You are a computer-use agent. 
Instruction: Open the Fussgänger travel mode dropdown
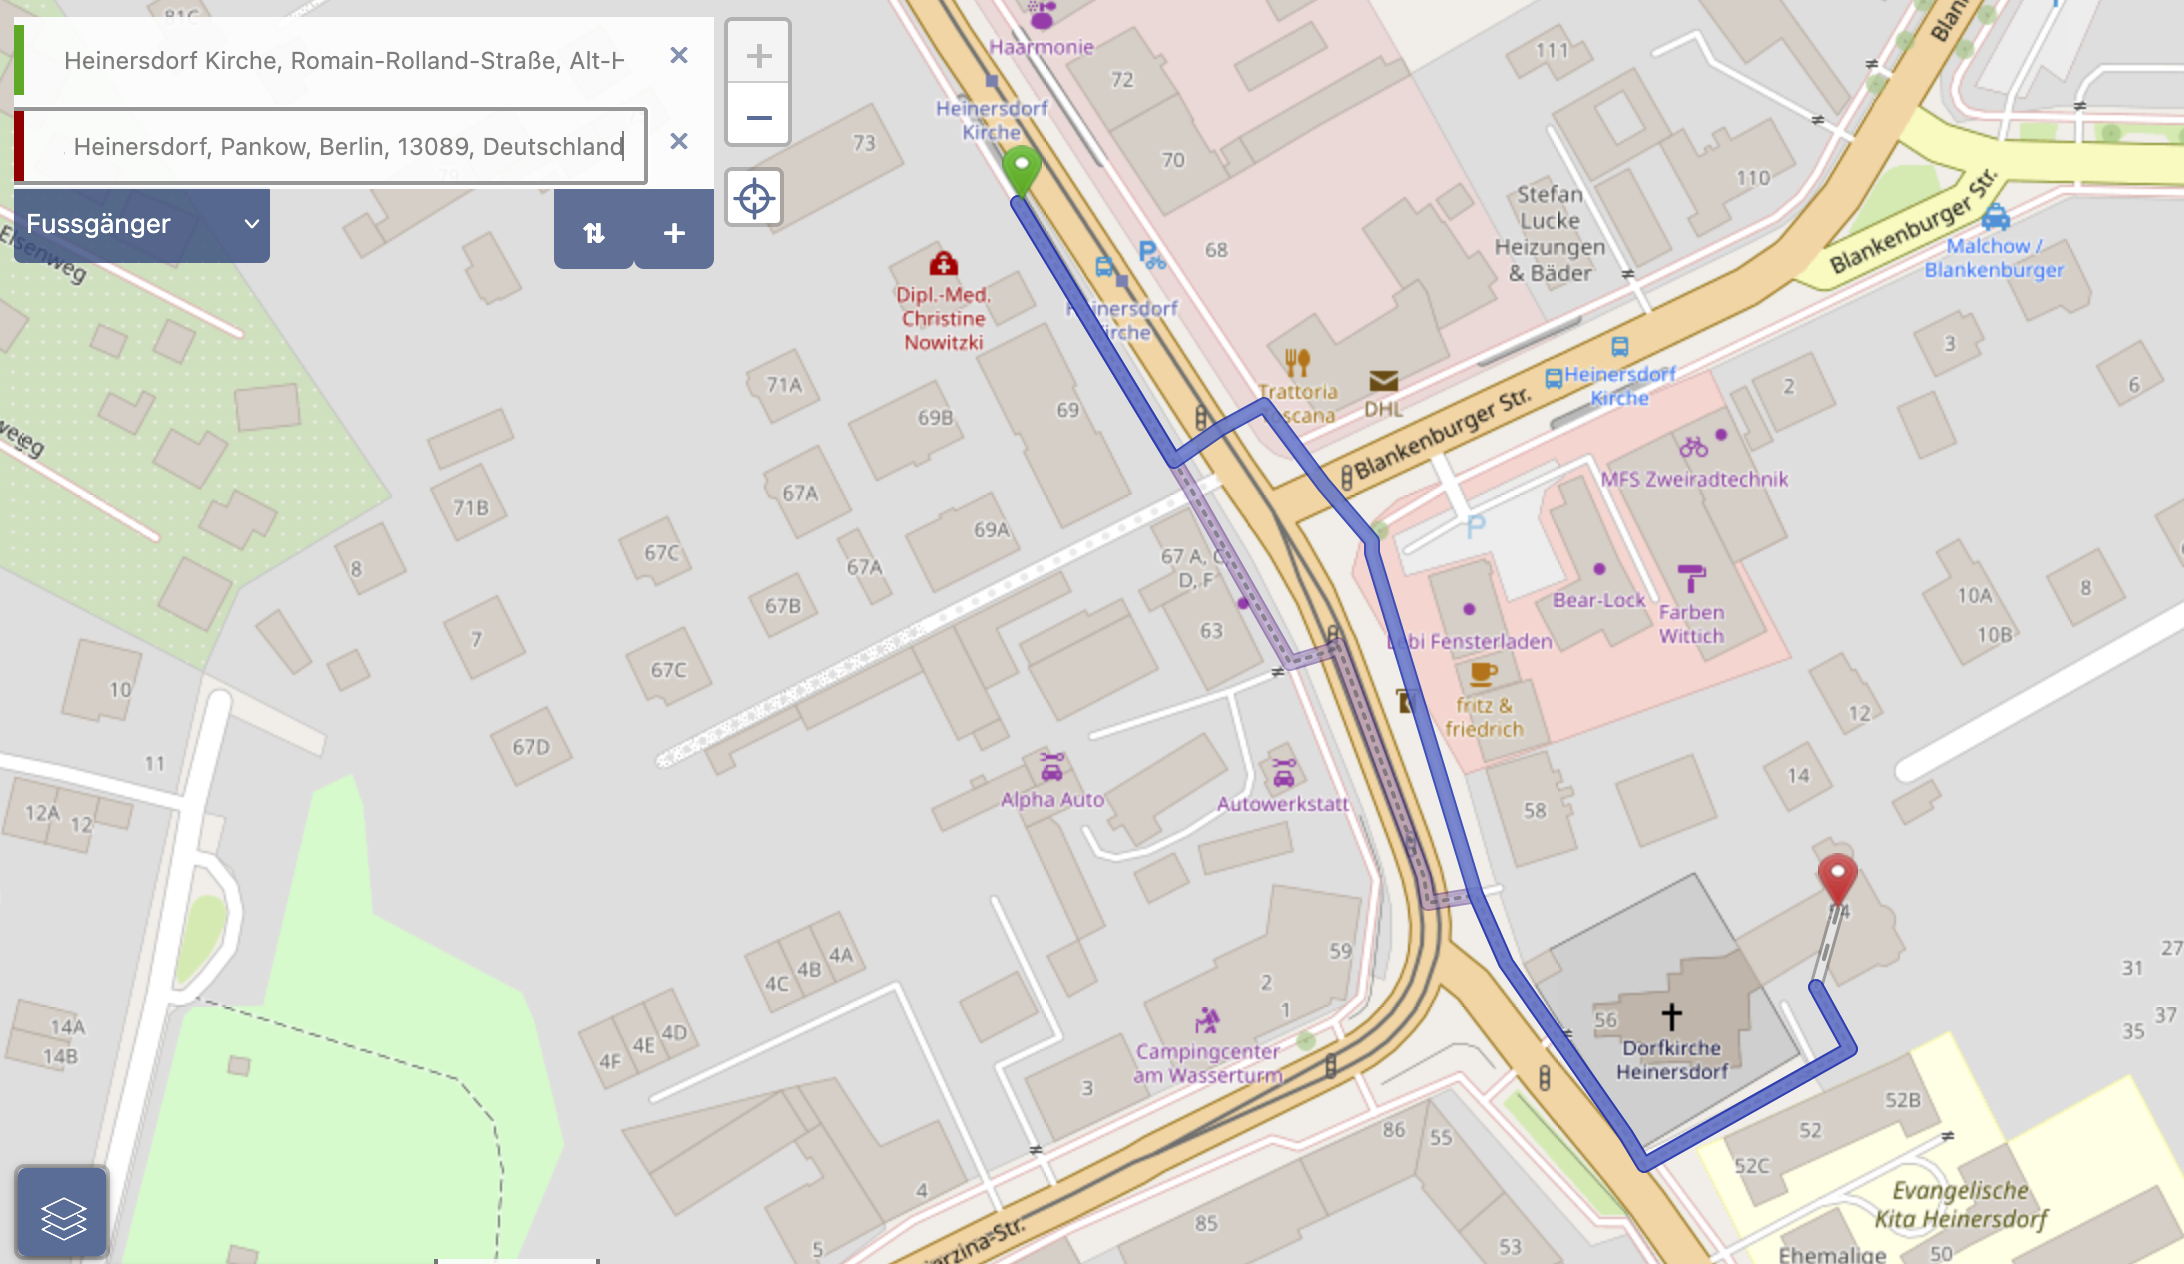tap(142, 225)
